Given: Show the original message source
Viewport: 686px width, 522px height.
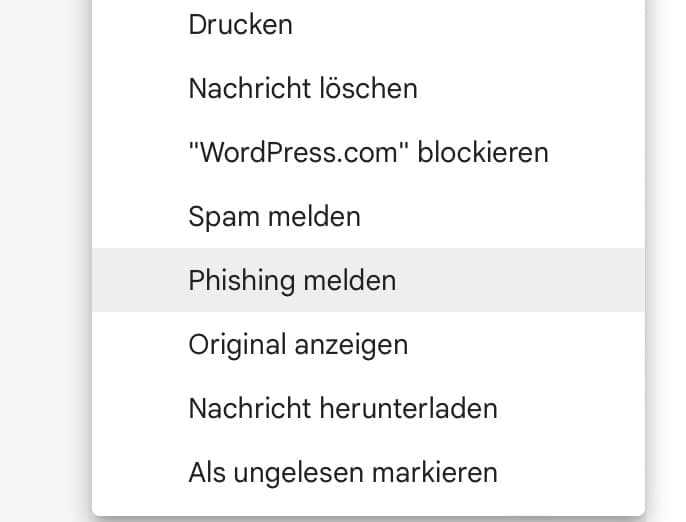Looking at the screenshot, I should 298,345.
